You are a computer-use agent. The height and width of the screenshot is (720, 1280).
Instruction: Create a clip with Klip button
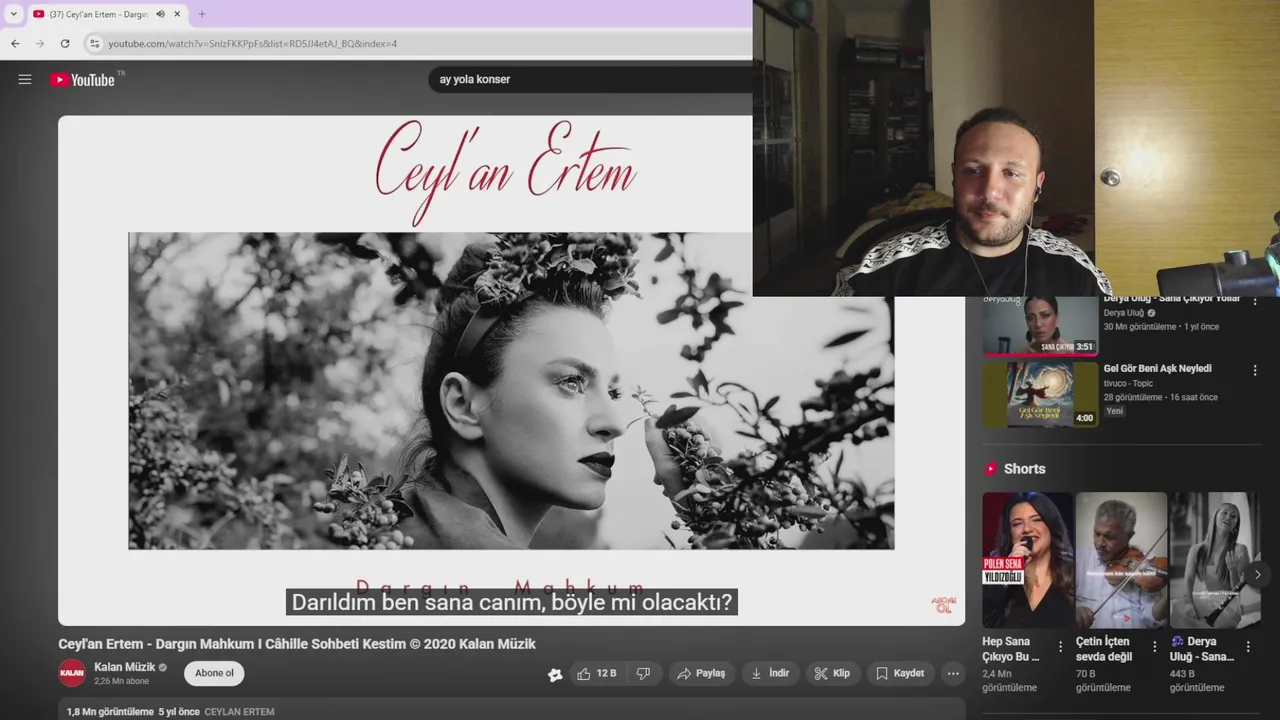pos(832,674)
